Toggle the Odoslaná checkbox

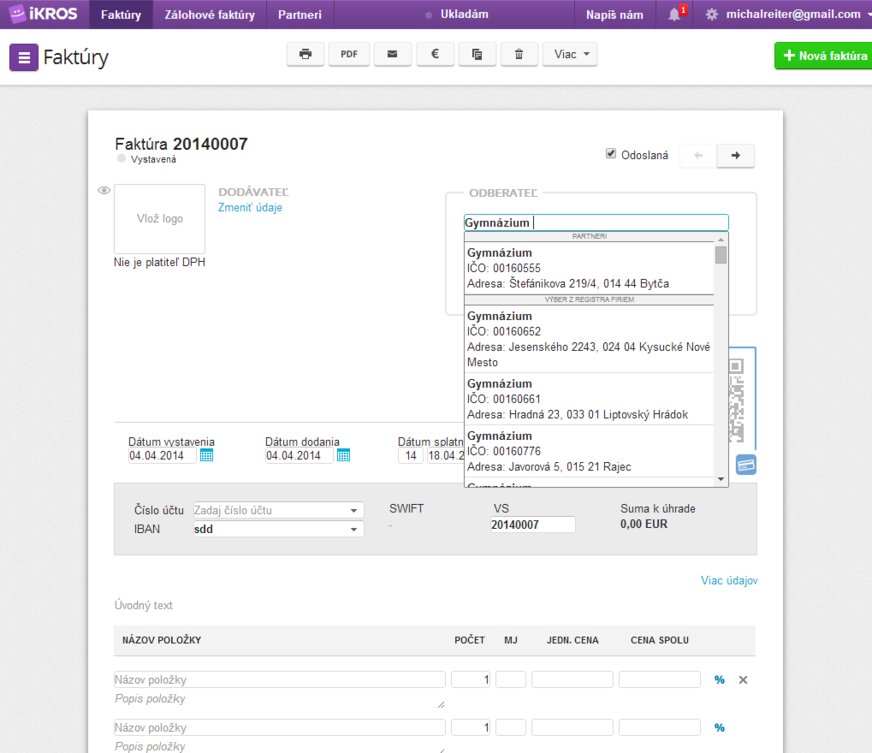pyautogui.click(x=611, y=154)
